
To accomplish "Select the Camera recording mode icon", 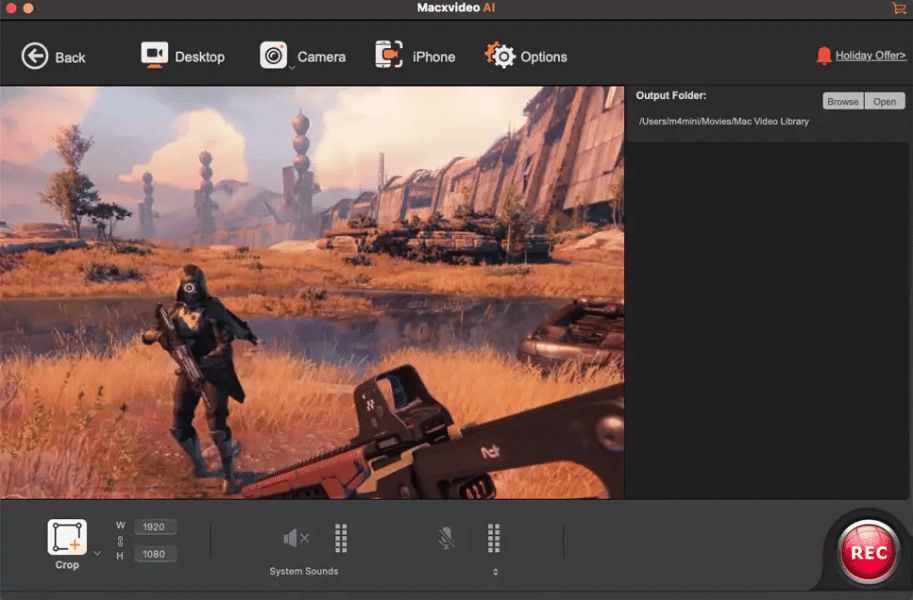I will [x=272, y=55].
